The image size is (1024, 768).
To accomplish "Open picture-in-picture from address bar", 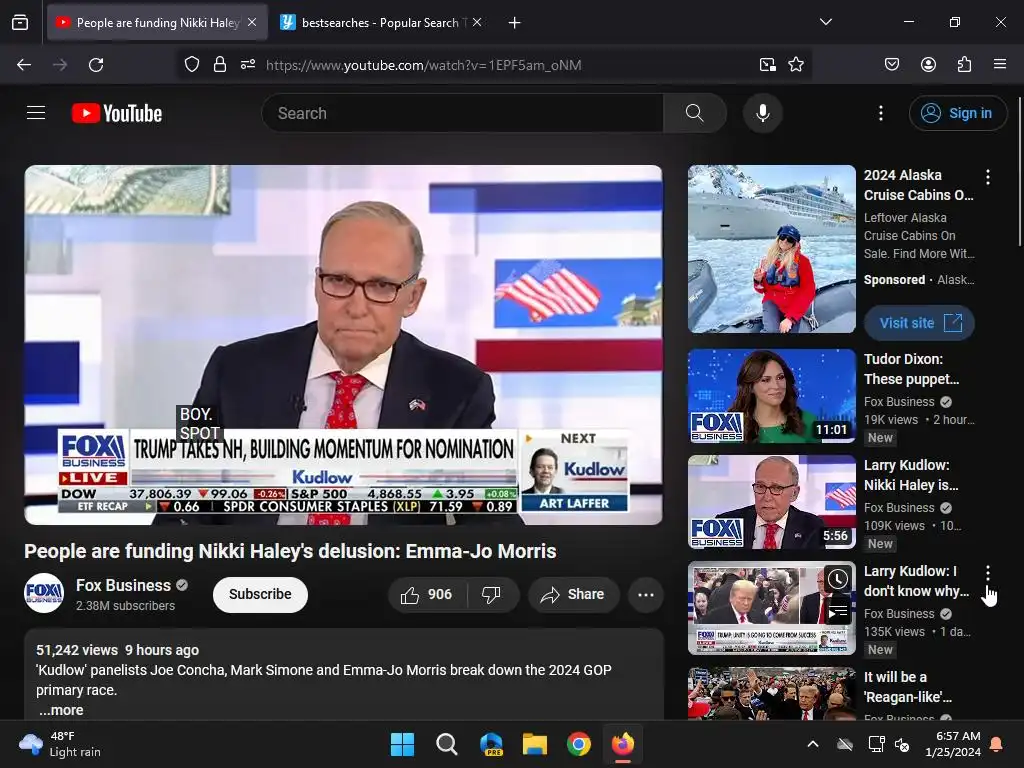I will click(767, 65).
